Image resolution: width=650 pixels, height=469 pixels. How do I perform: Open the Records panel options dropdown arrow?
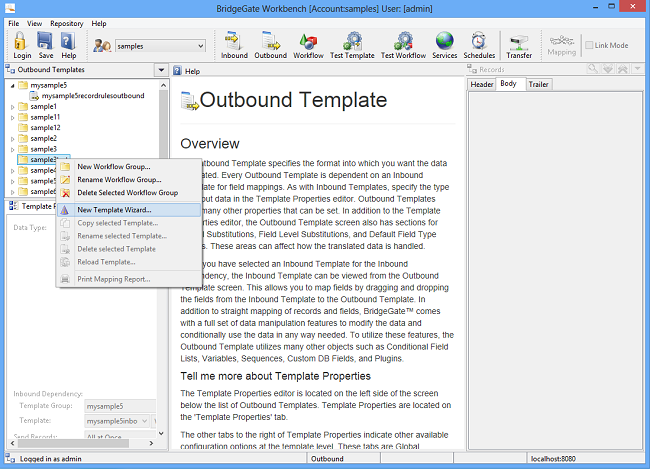click(638, 69)
